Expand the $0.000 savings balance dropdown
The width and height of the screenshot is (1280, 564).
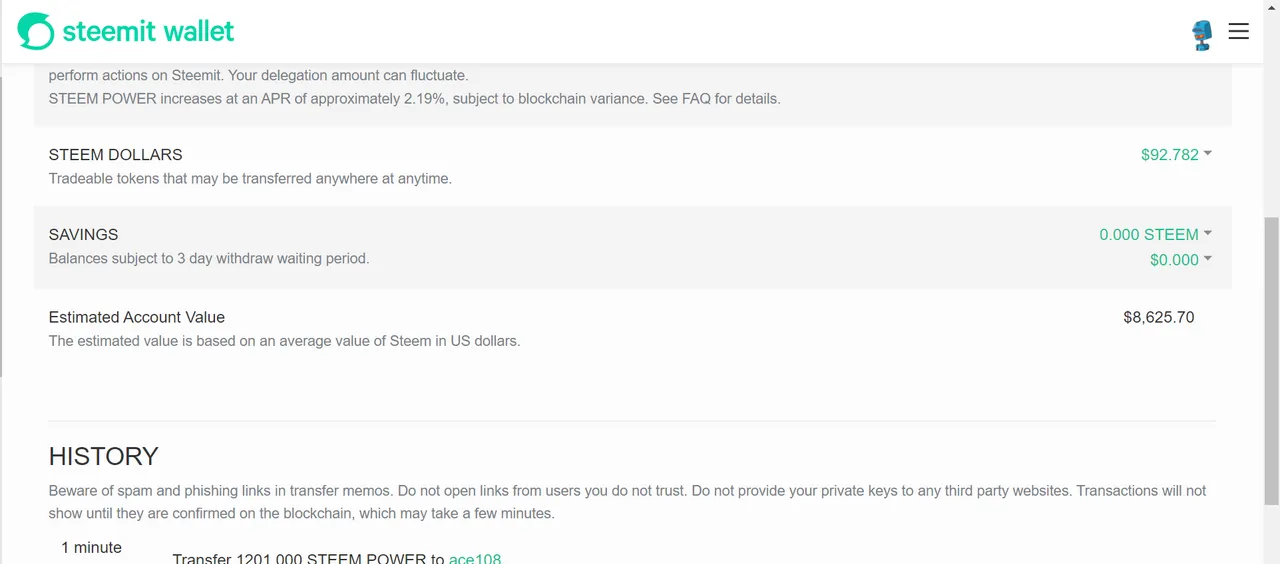coord(1180,260)
